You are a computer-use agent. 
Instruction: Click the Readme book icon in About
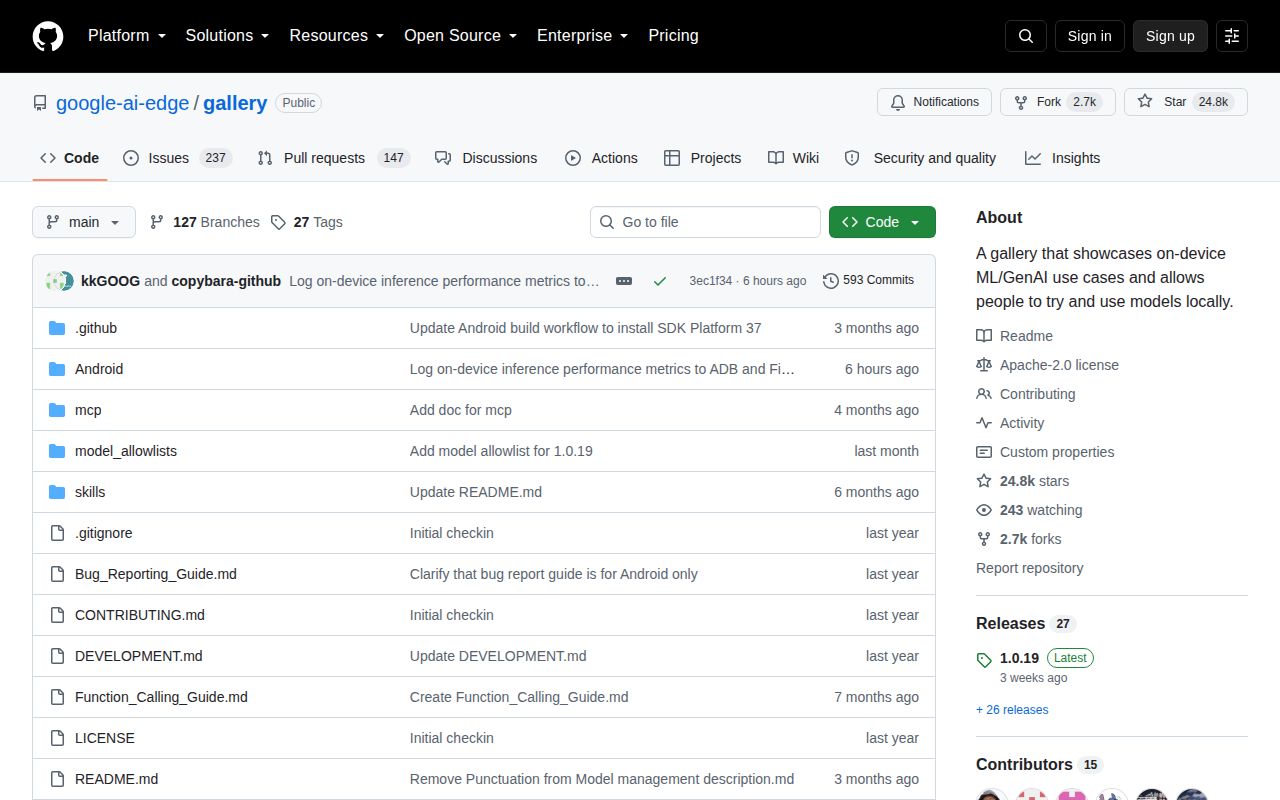coord(984,336)
